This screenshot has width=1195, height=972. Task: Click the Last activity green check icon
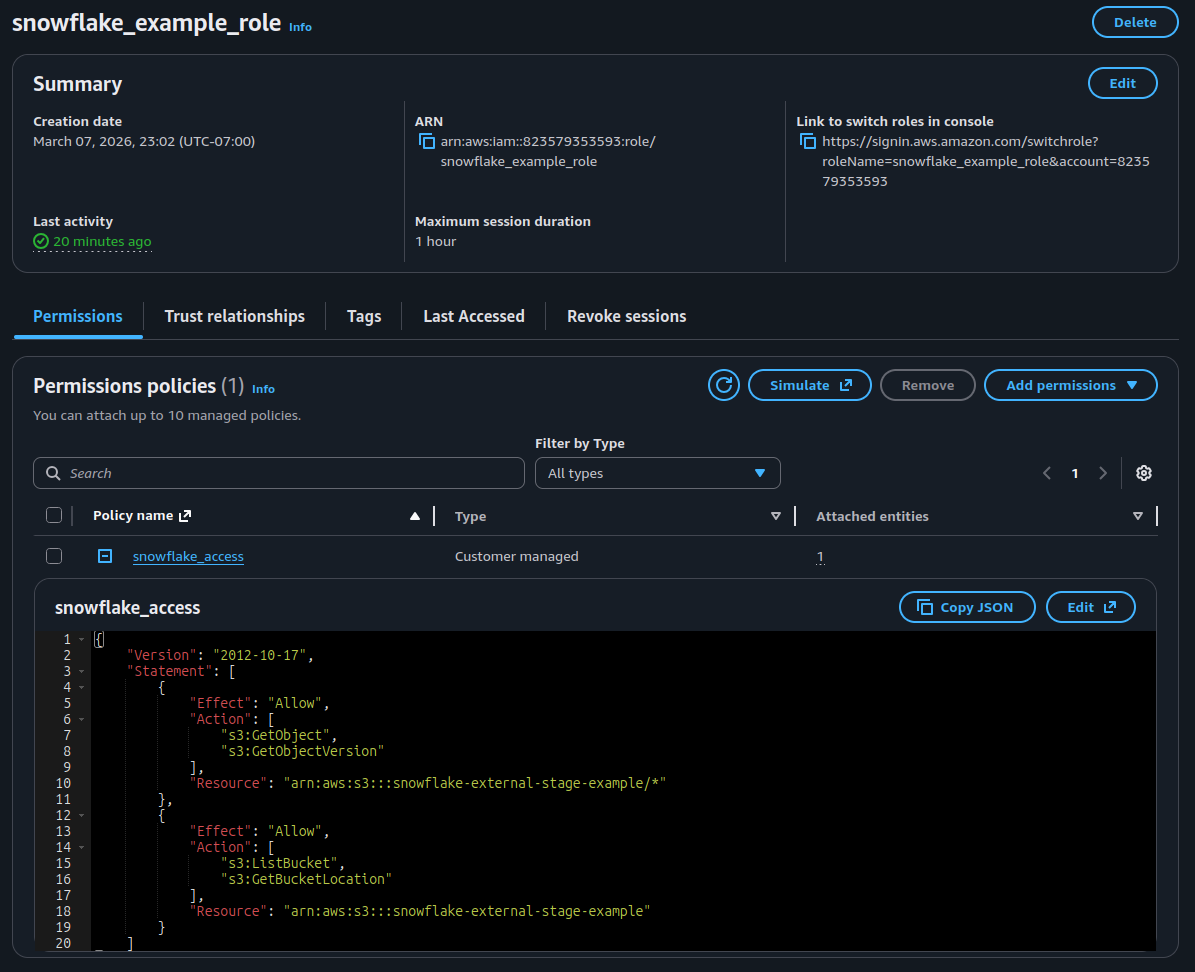[x=41, y=242]
